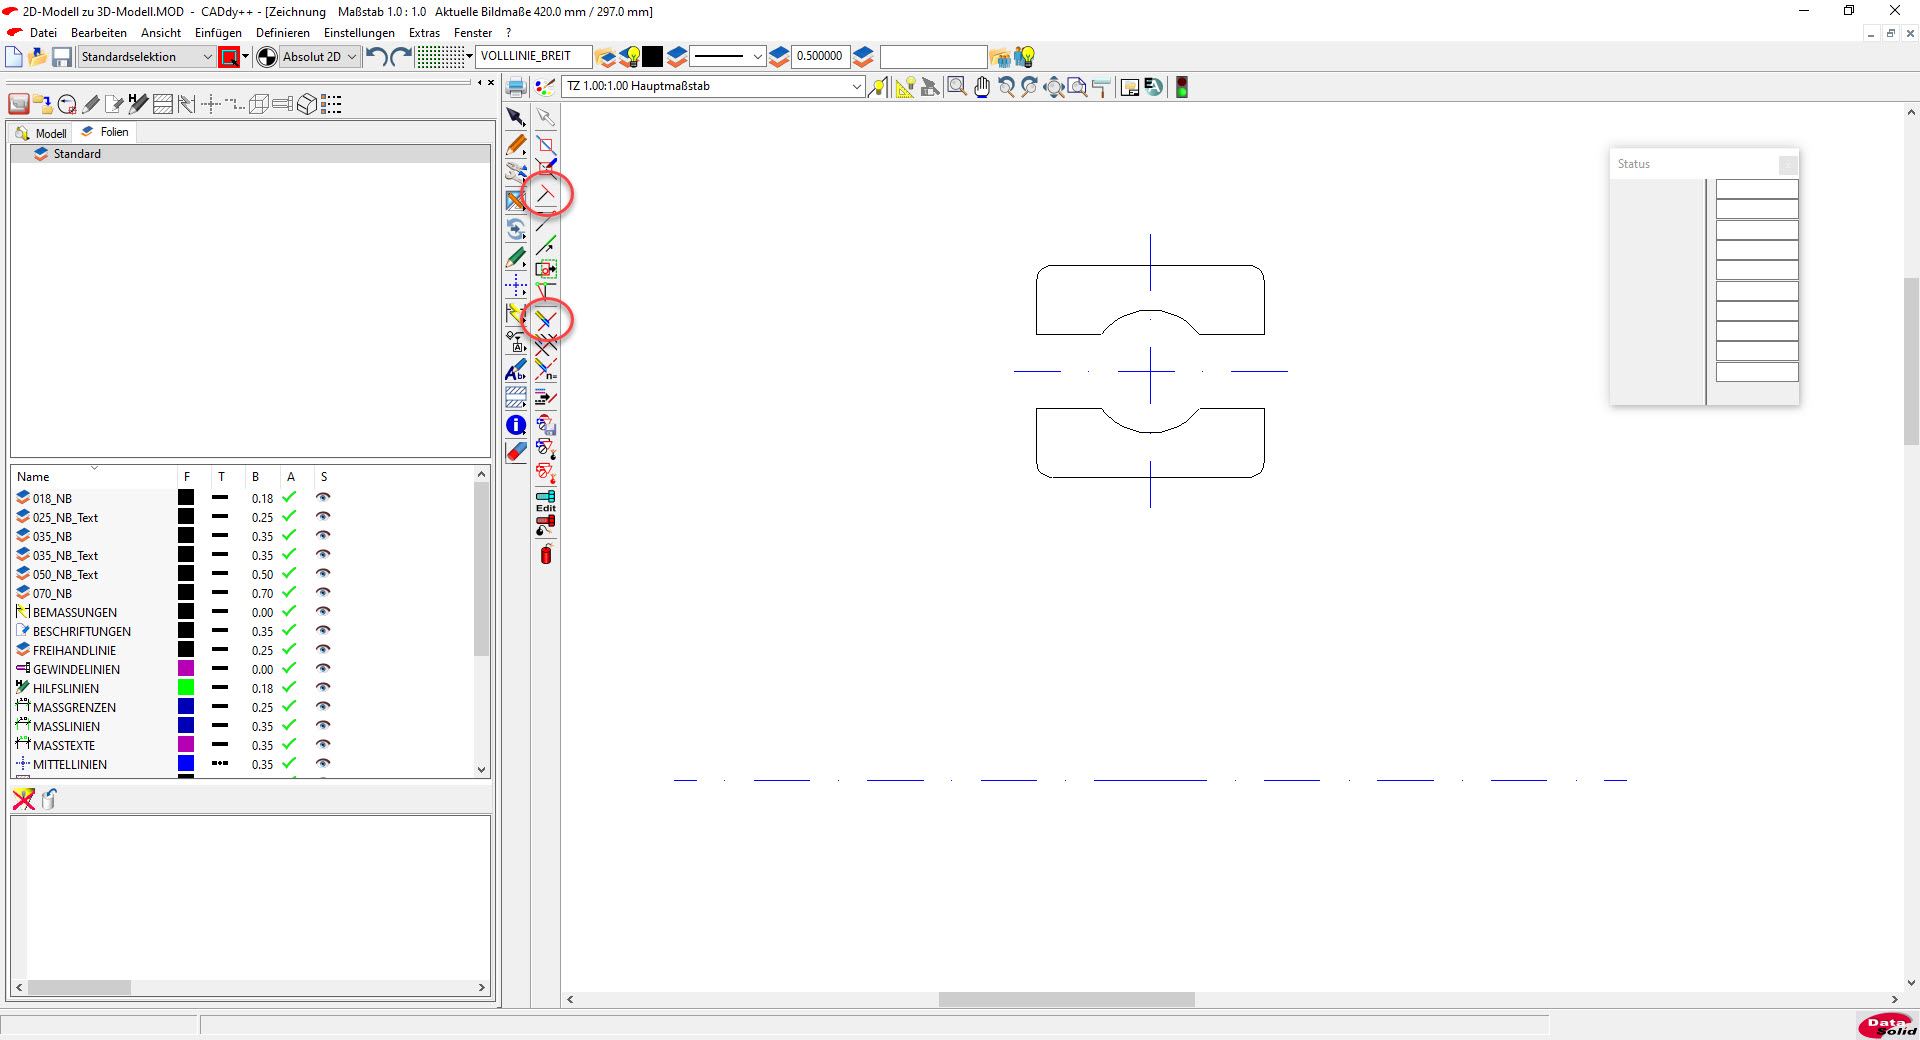
Task: Toggle the green checkmark for BEMASSUNGEN layer
Action: click(x=289, y=612)
